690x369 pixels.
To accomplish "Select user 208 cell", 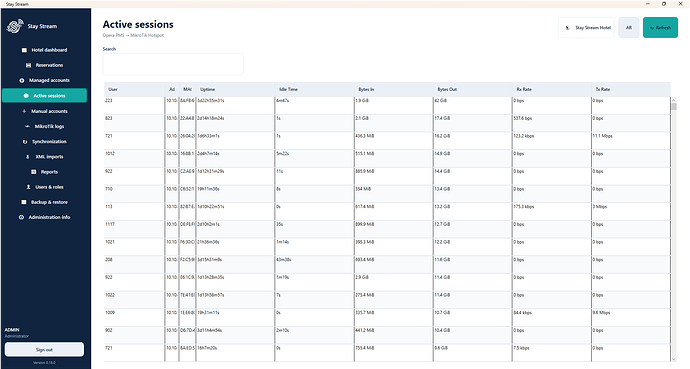I will point(134,264).
